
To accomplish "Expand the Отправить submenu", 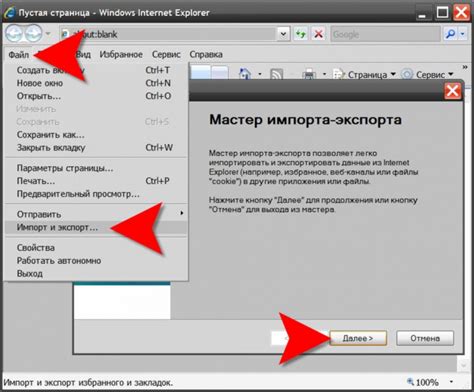I will 96,214.
